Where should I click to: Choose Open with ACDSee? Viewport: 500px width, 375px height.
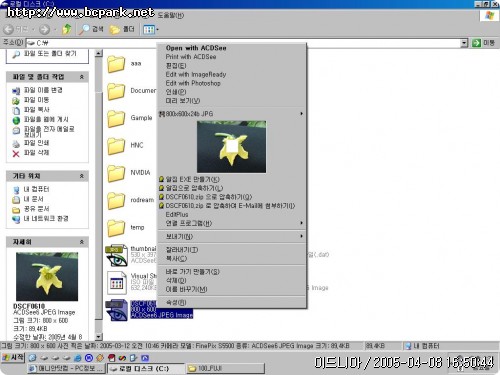coord(232,48)
